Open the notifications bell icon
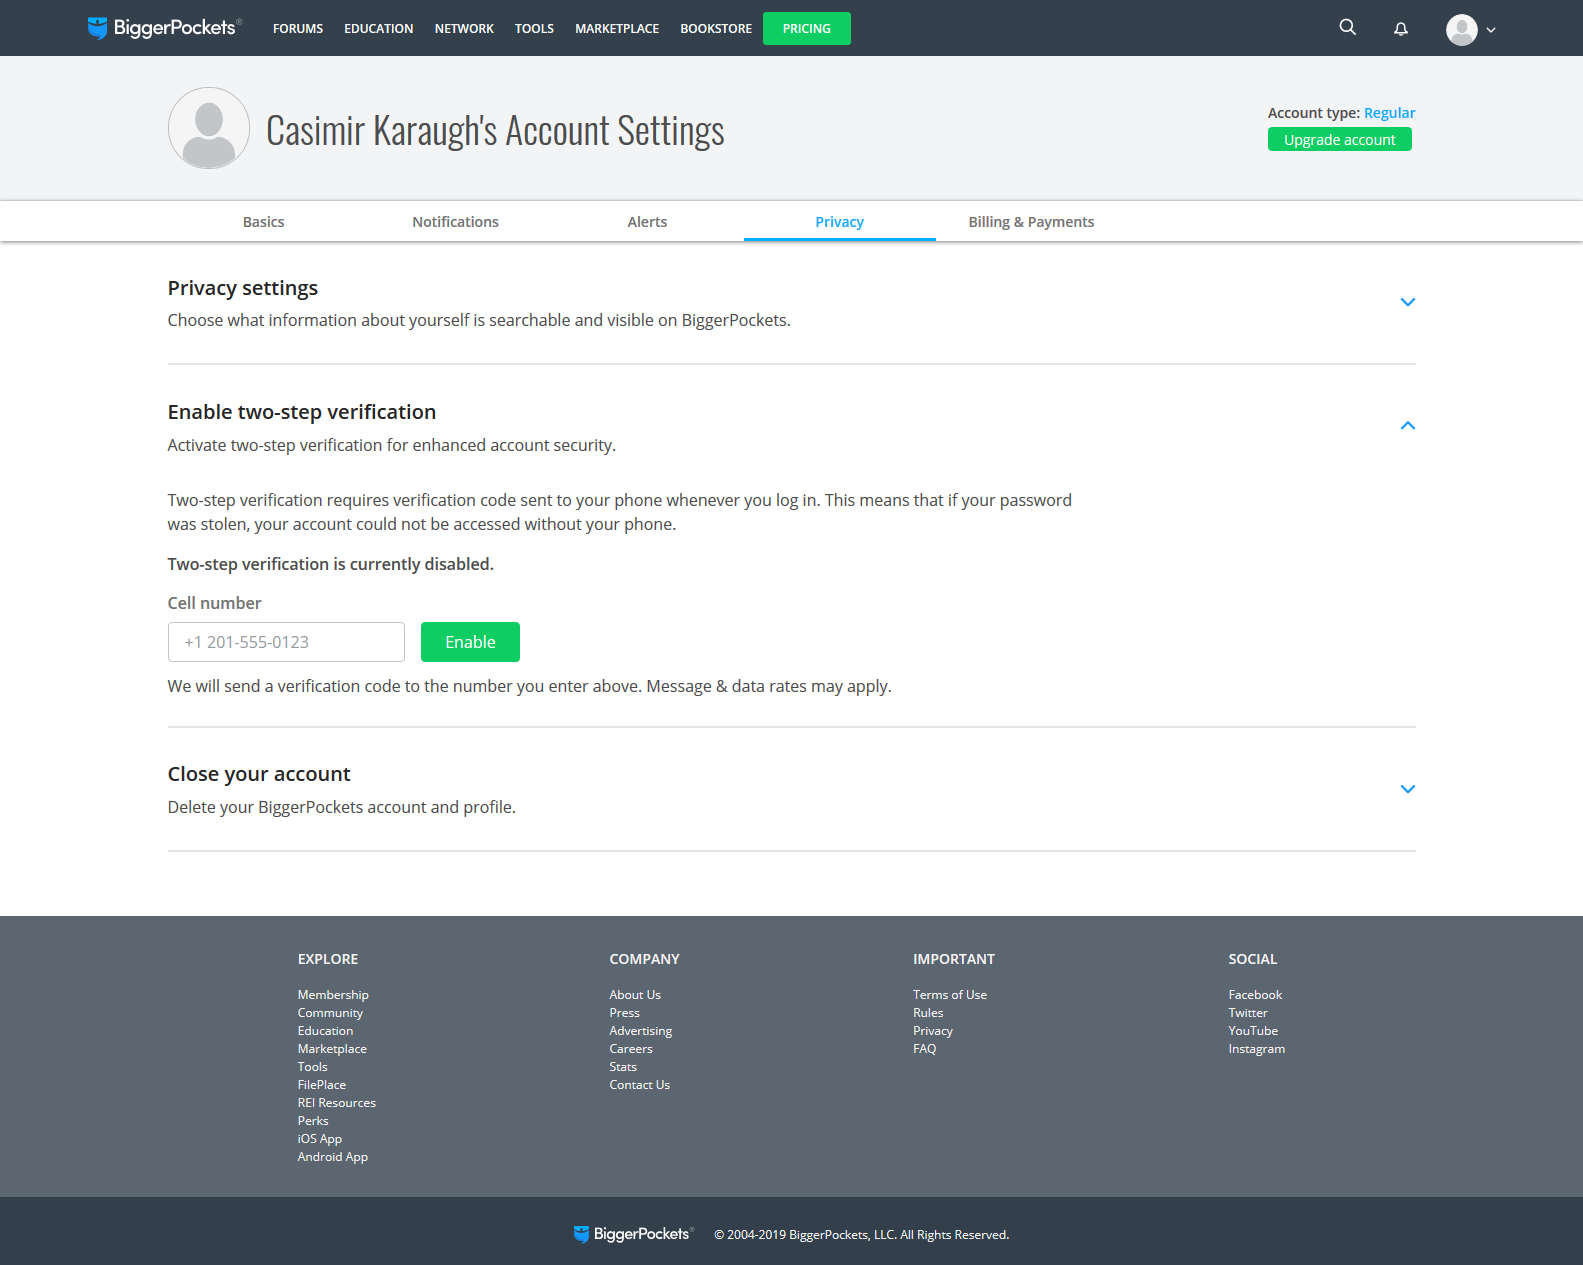The height and width of the screenshot is (1265, 1583). coord(1401,29)
